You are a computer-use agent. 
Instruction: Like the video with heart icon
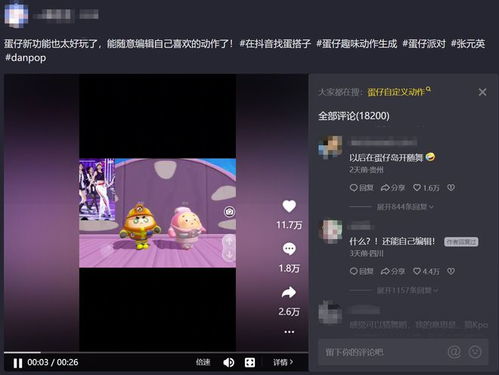tap(289, 206)
